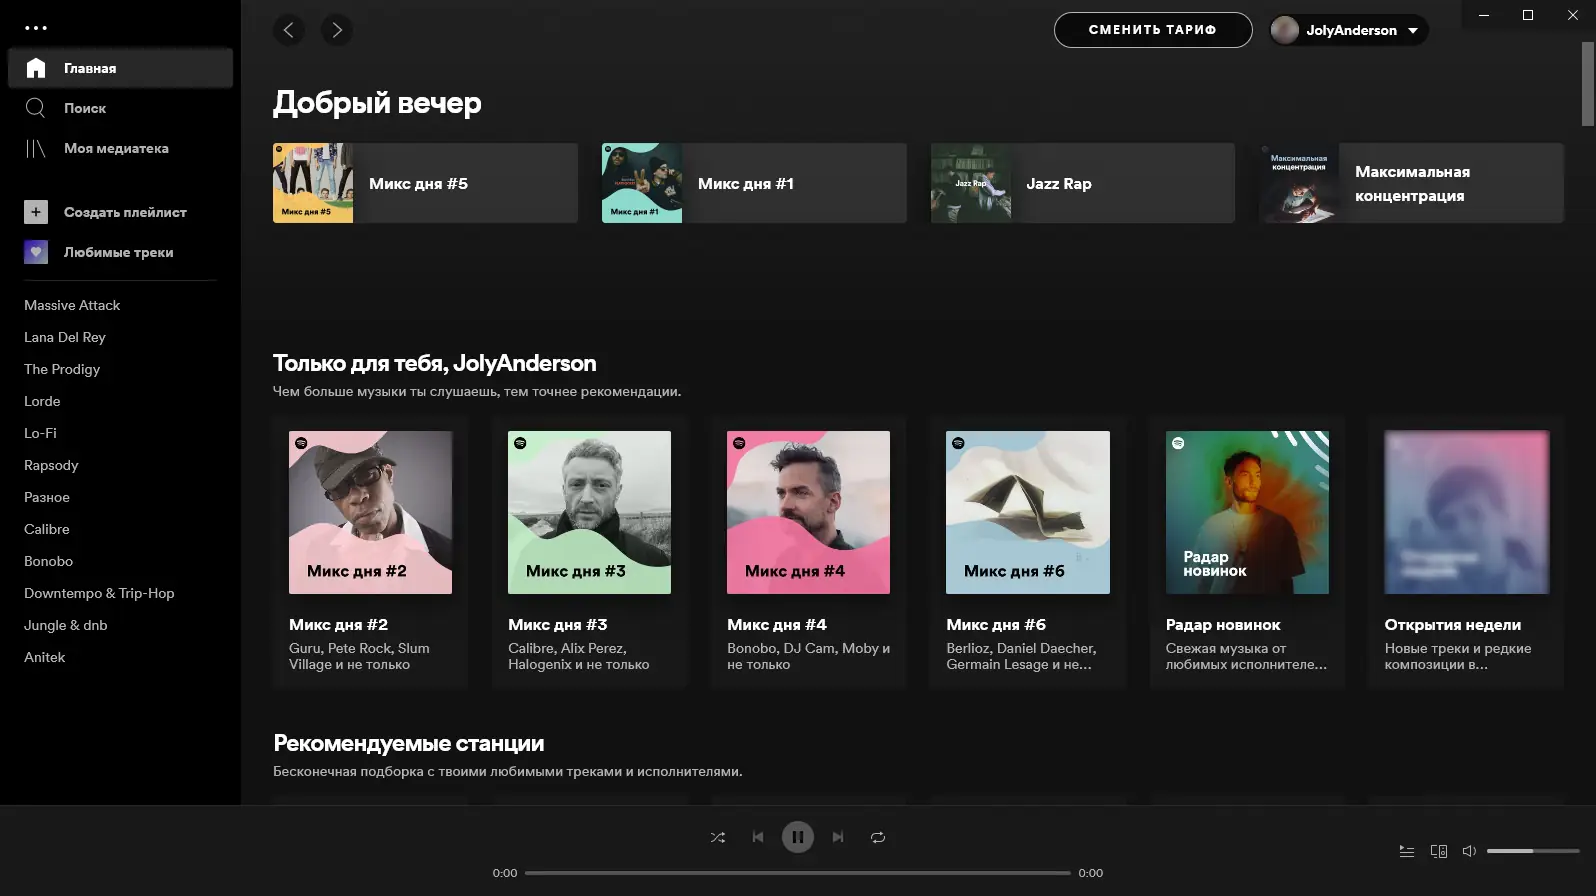Maximize the Spotify window
This screenshot has height=896, width=1596.
click(1528, 15)
